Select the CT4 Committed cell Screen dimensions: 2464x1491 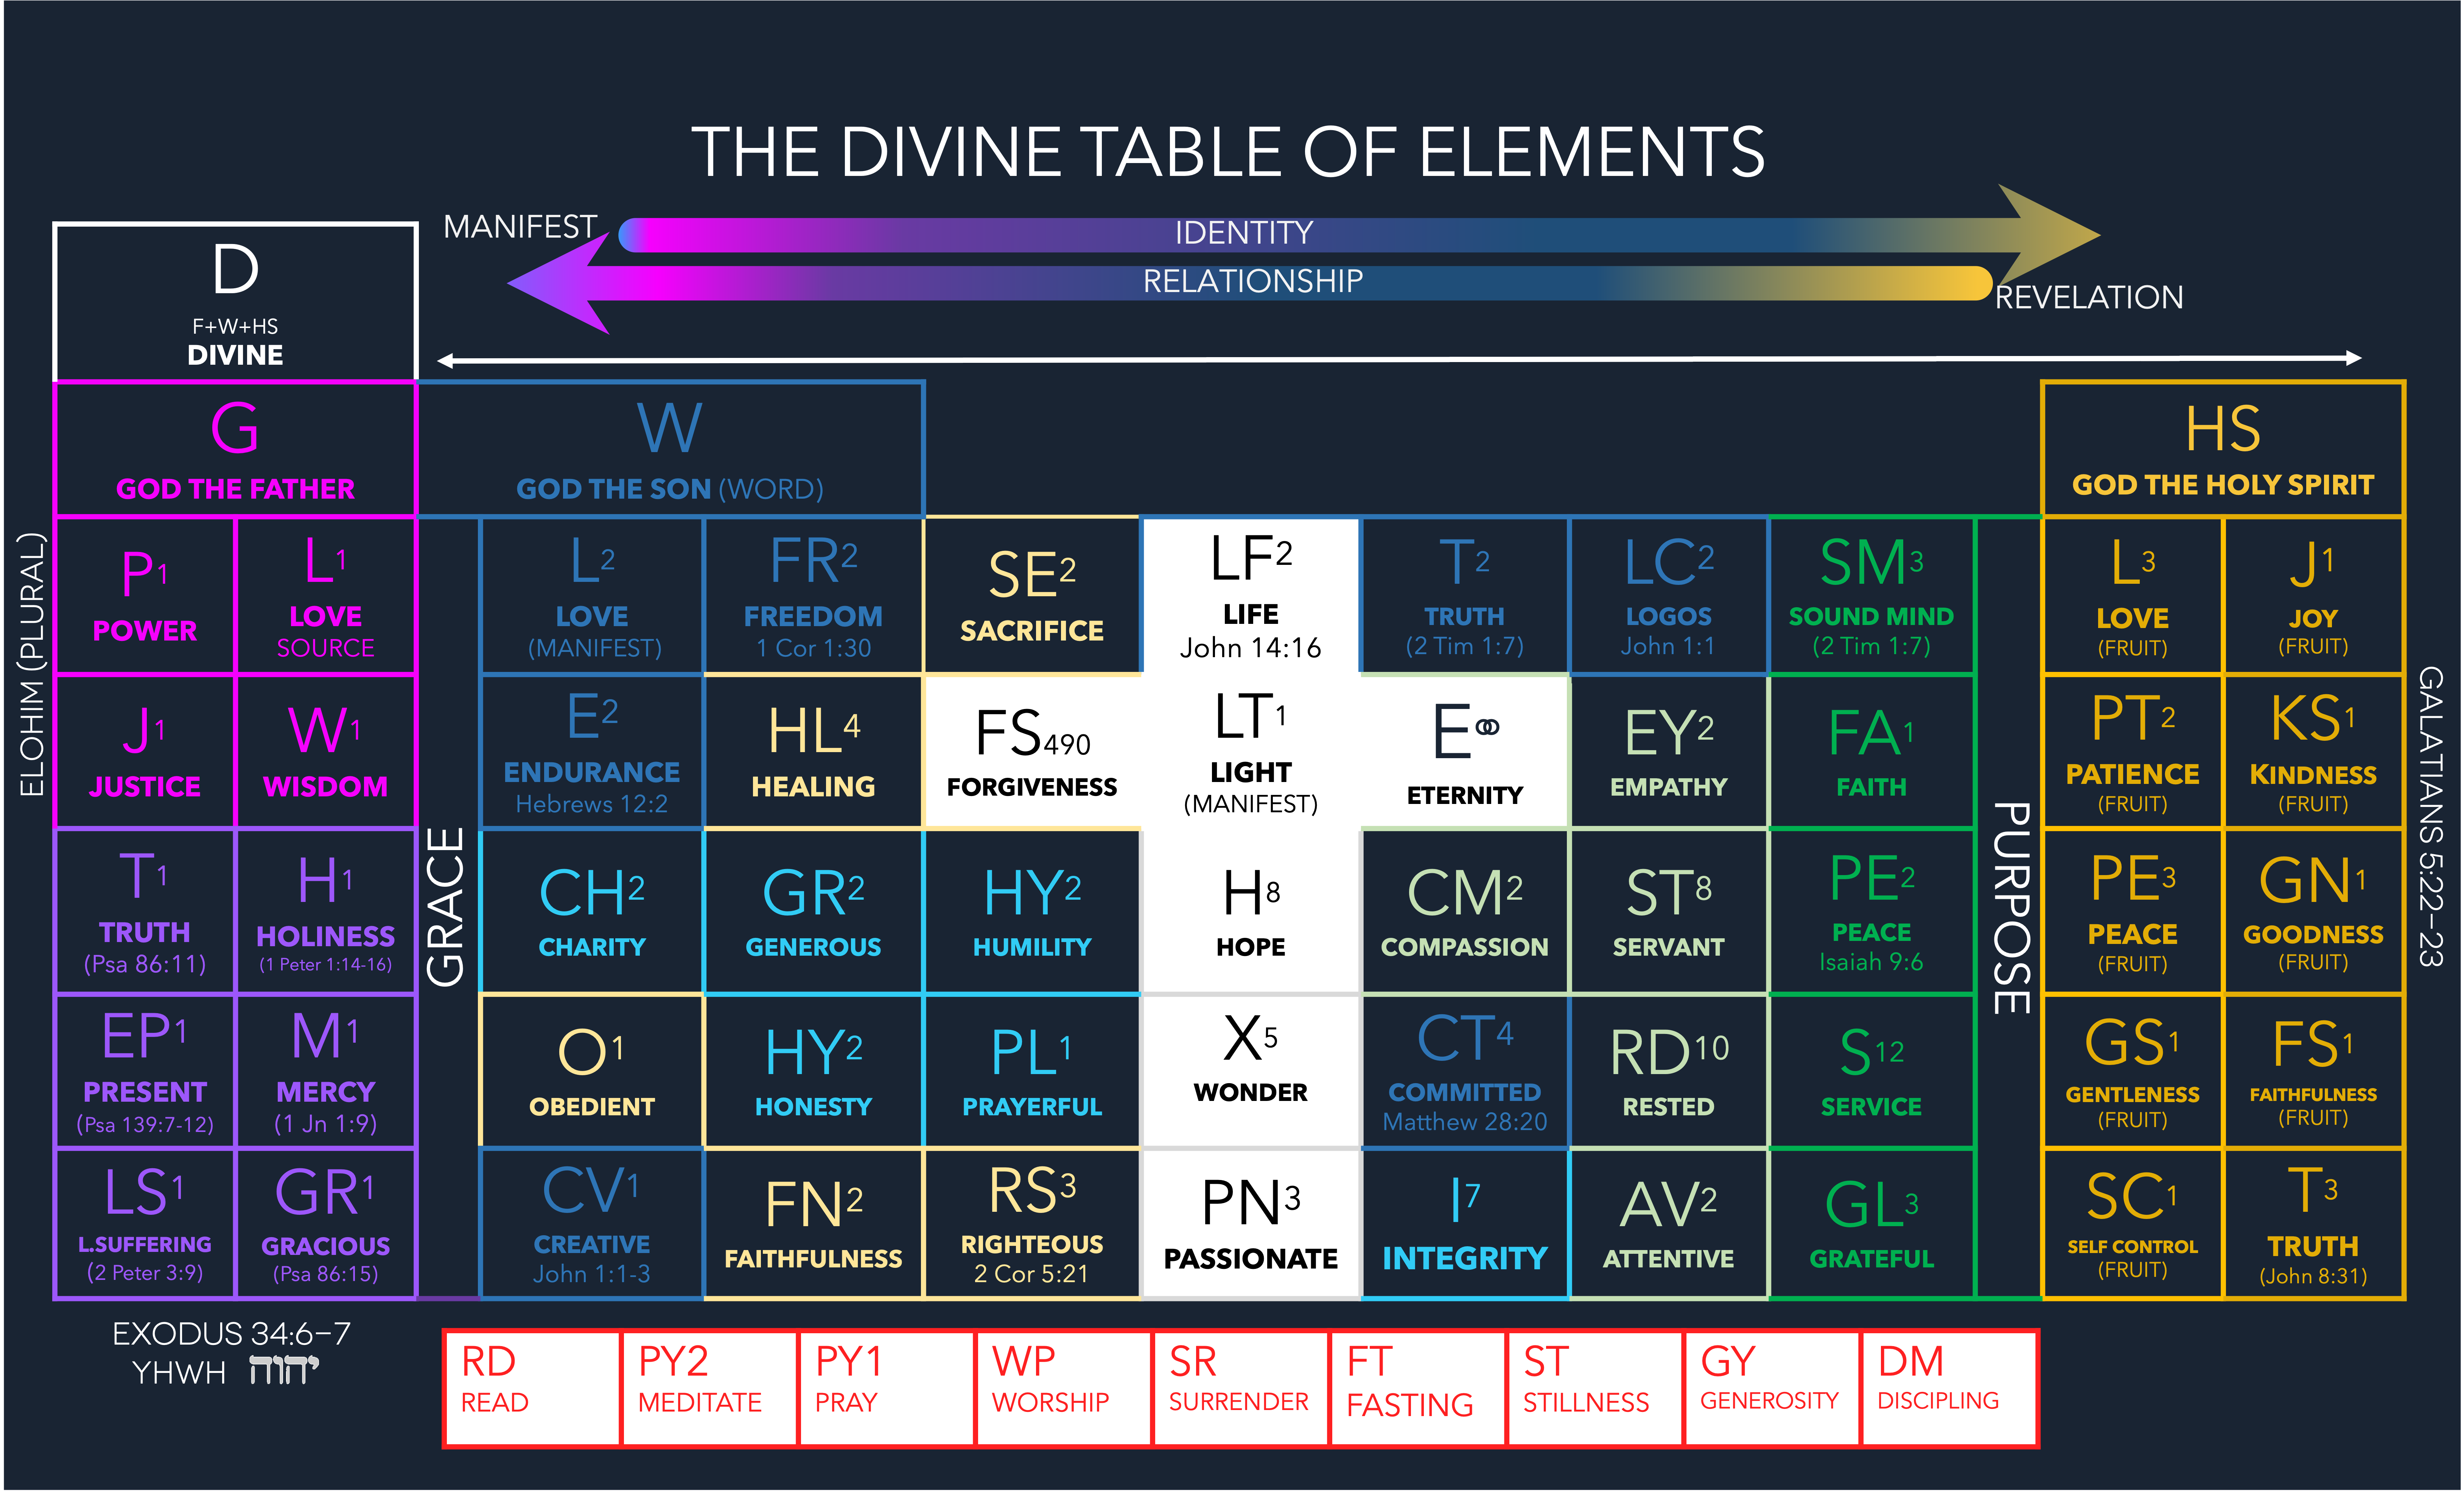(x=1465, y=1071)
